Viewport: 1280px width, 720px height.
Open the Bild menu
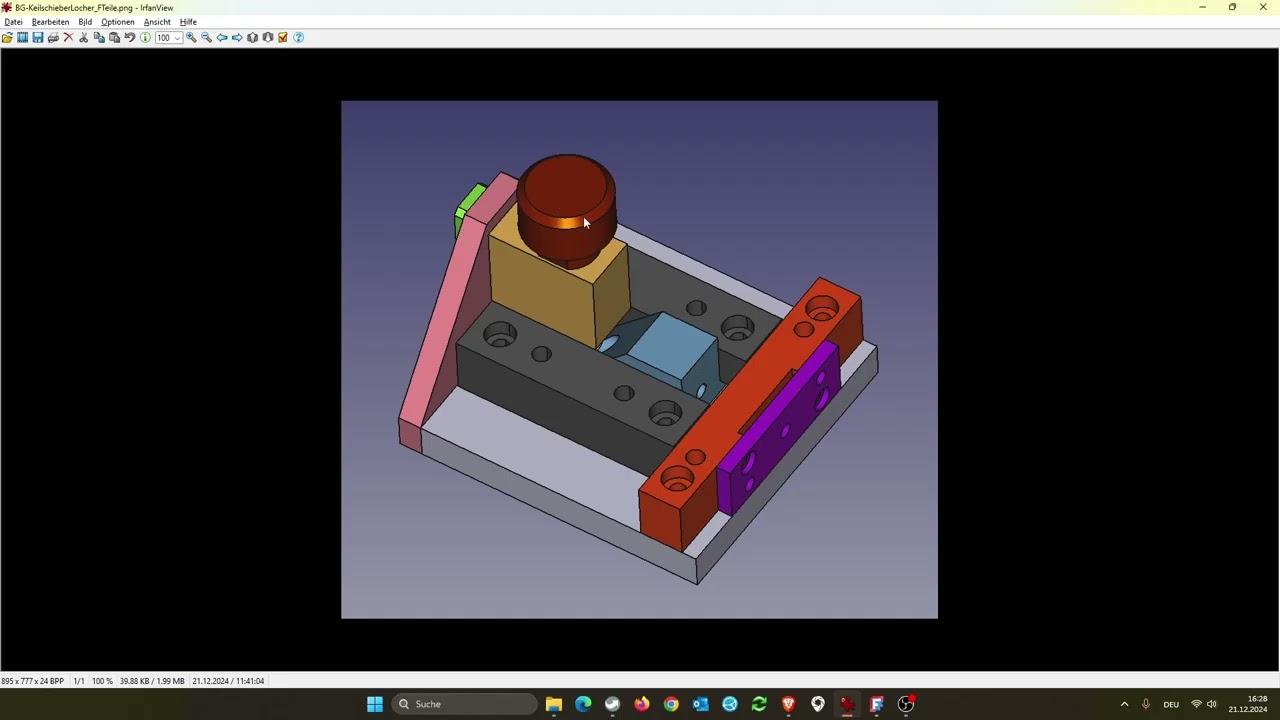(85, 22)
